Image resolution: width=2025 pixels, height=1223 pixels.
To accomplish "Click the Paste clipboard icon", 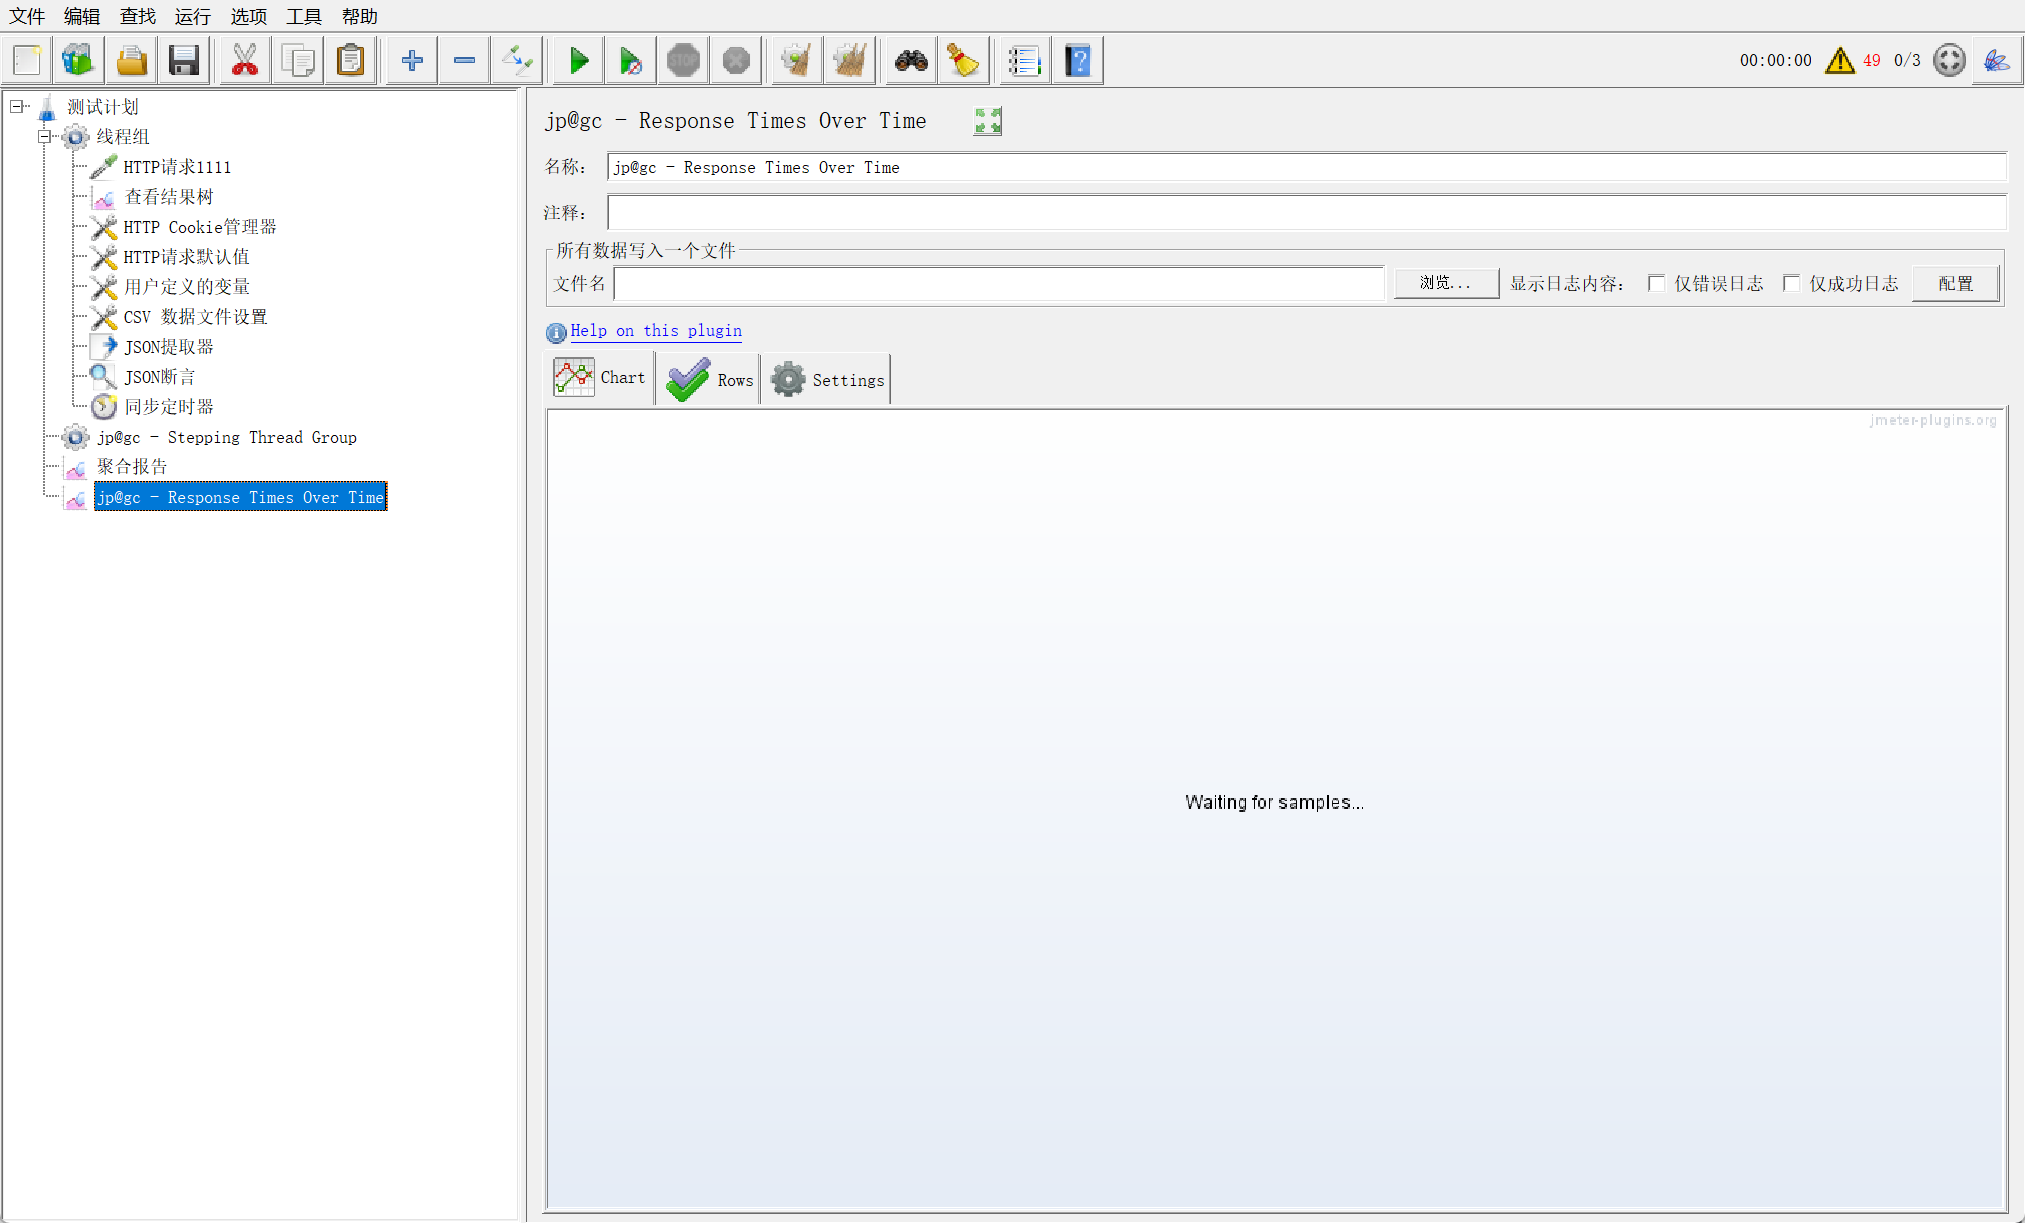I will pyautogui.click(x=350, y=60).
